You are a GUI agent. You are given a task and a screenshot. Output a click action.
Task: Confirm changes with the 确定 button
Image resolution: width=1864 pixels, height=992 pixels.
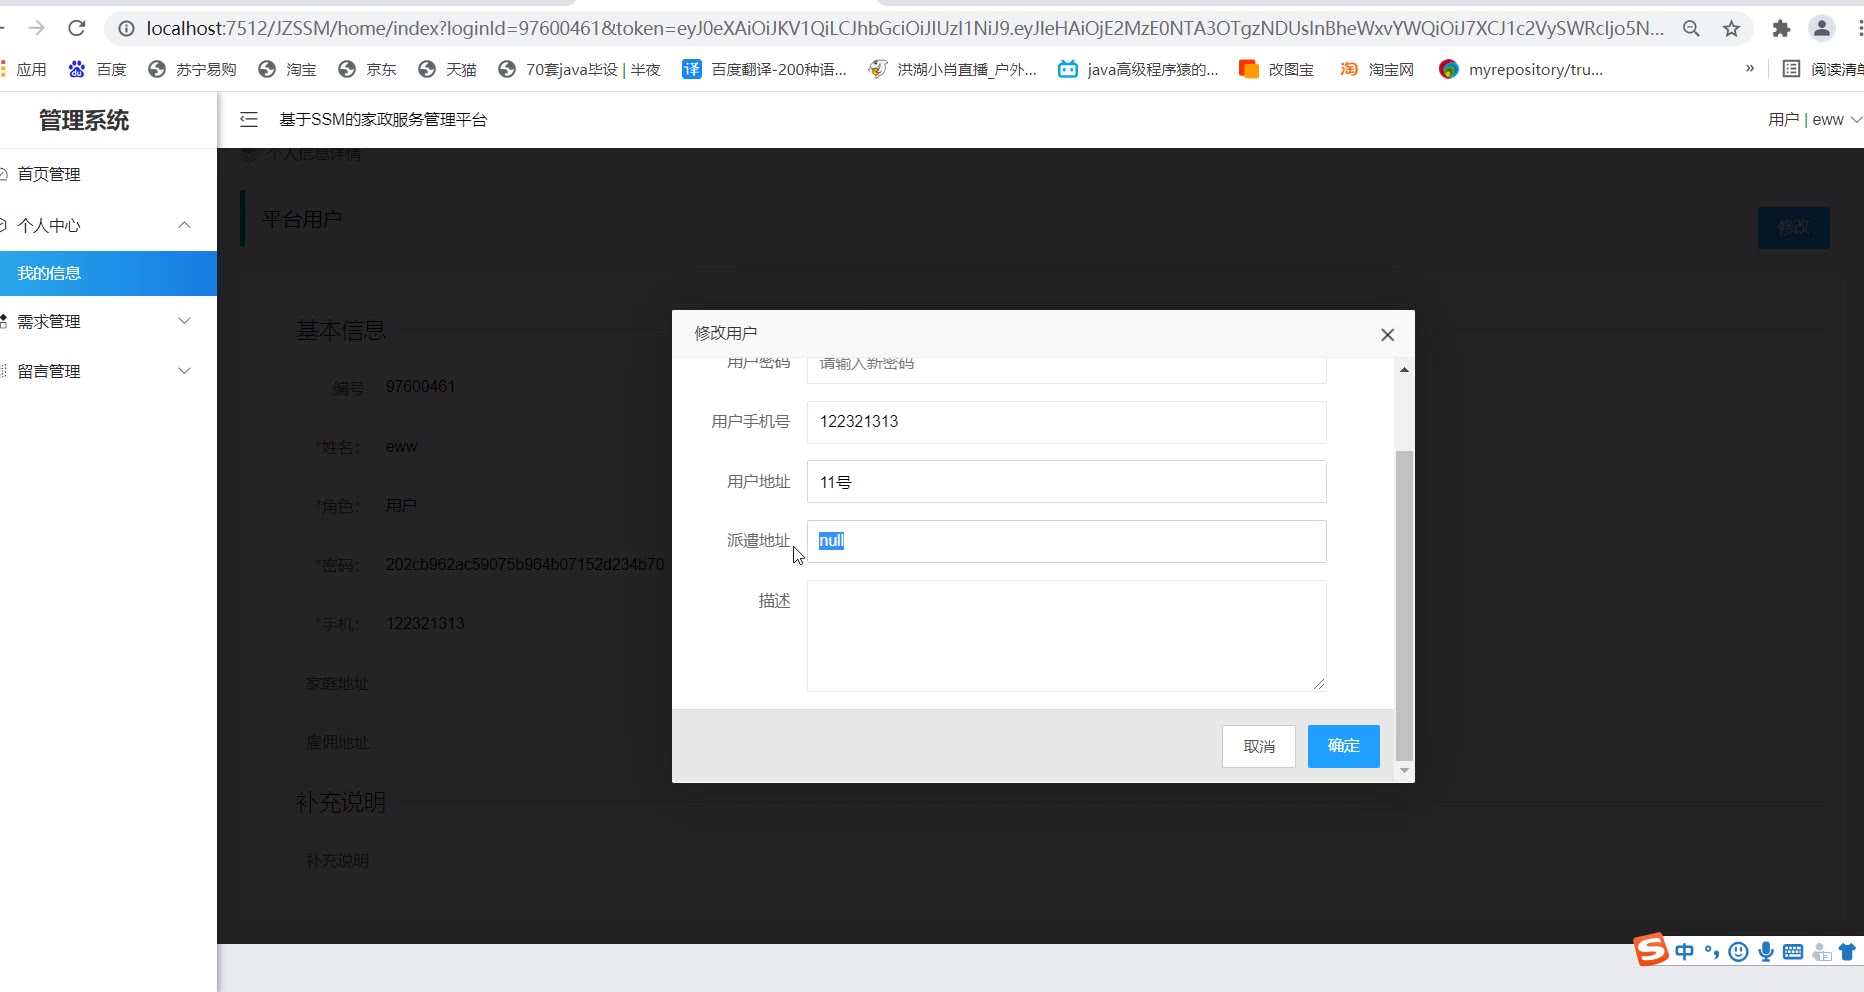click(1343, 746)
